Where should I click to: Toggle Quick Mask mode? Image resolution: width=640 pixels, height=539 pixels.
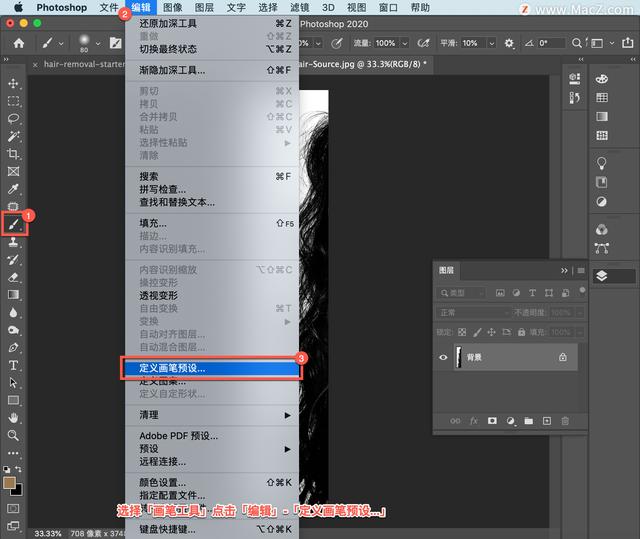[x=13, y=508]
